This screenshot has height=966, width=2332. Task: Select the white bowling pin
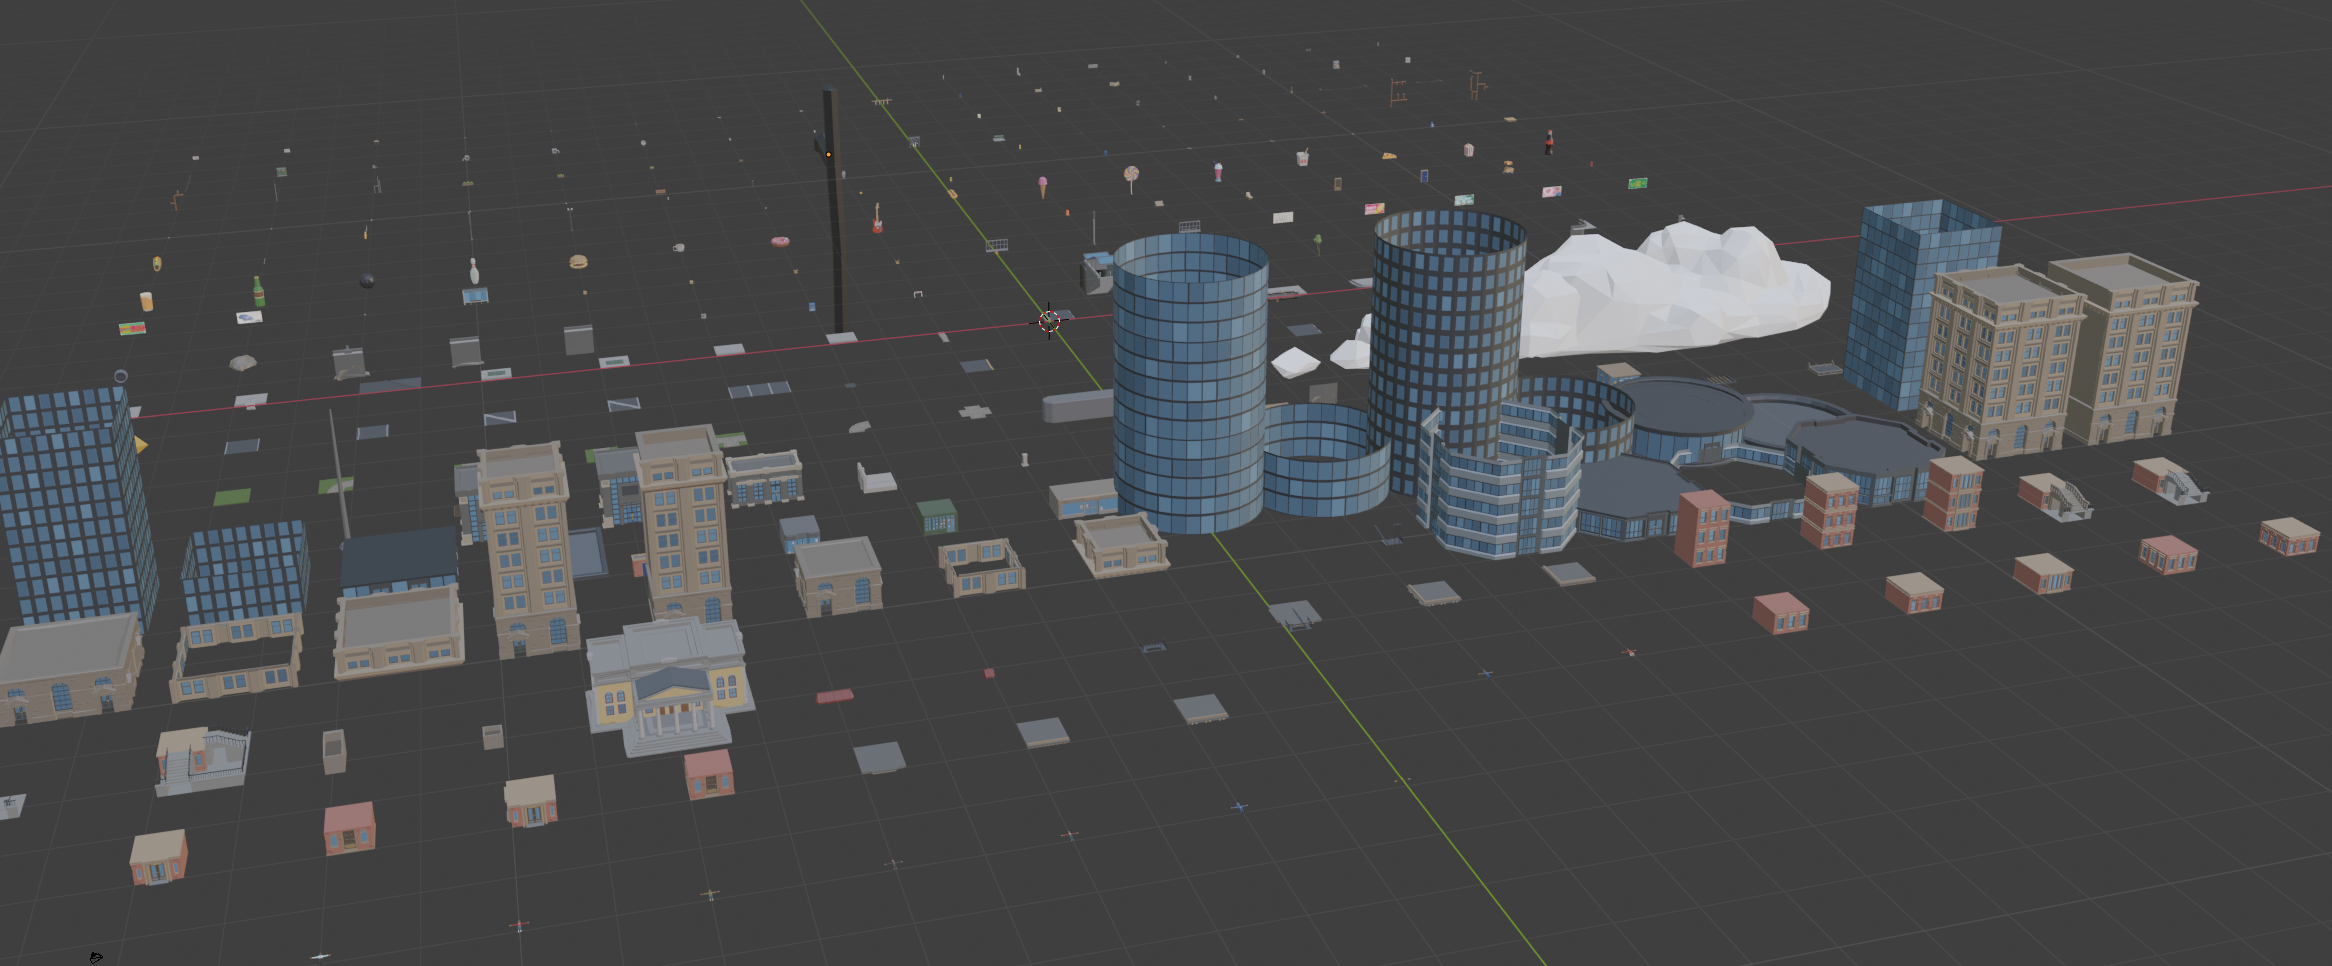[473, 271]
